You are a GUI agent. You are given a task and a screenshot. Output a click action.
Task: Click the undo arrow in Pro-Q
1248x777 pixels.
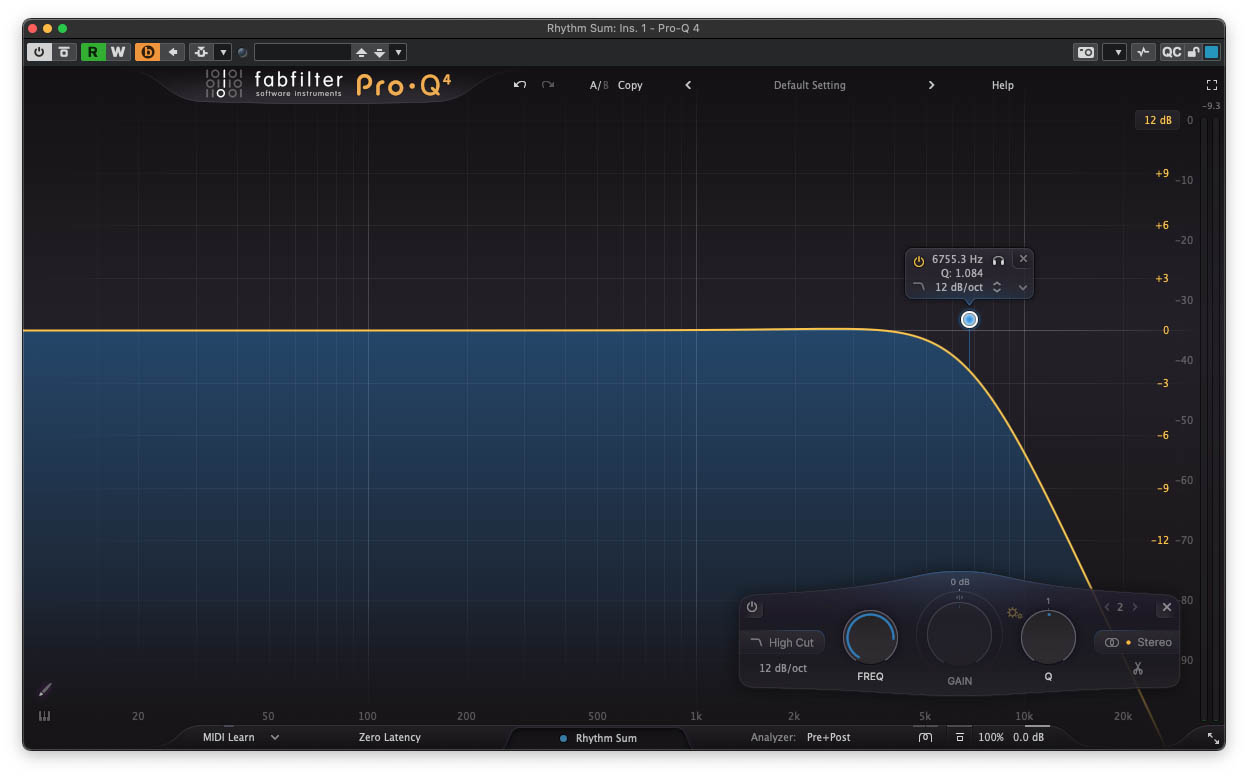point(519,85)
